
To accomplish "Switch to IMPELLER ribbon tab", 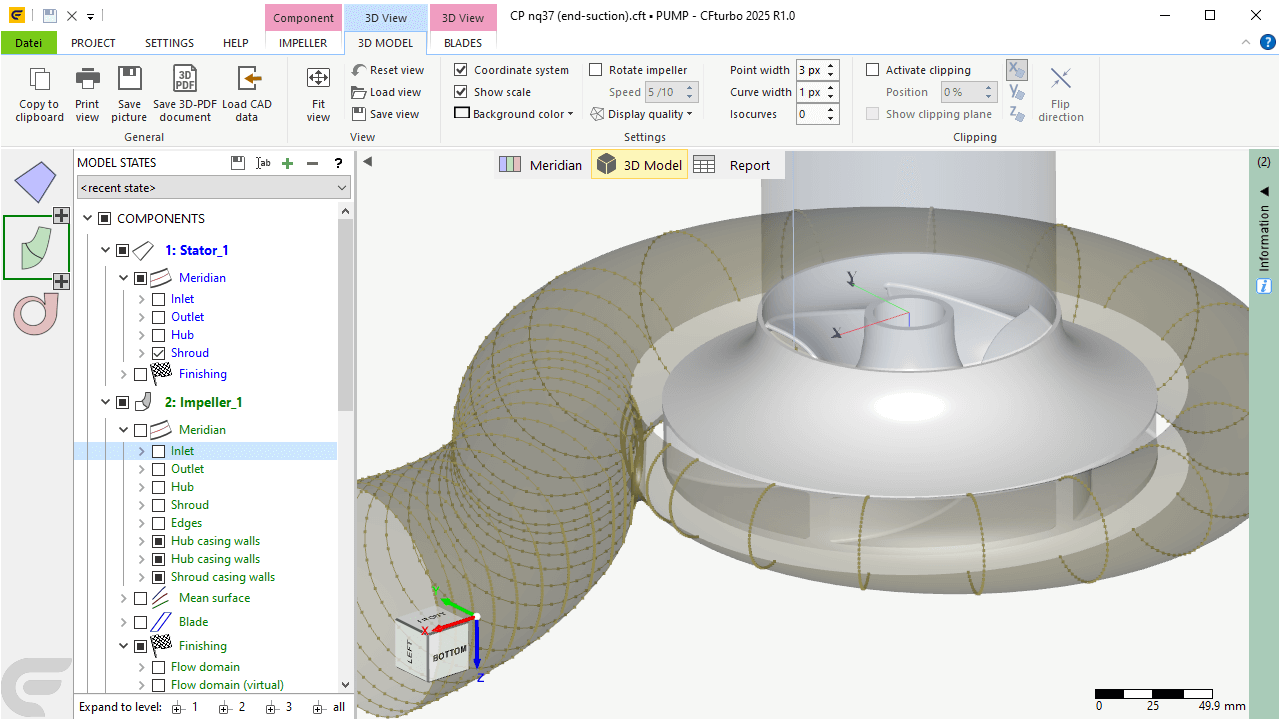I will pyautogui.click(x=303, y=43).
